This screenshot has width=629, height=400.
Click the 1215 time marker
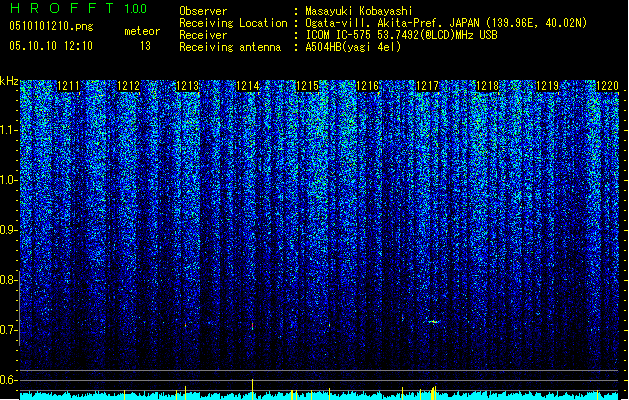pyautogui.click(x=307, y=86)
